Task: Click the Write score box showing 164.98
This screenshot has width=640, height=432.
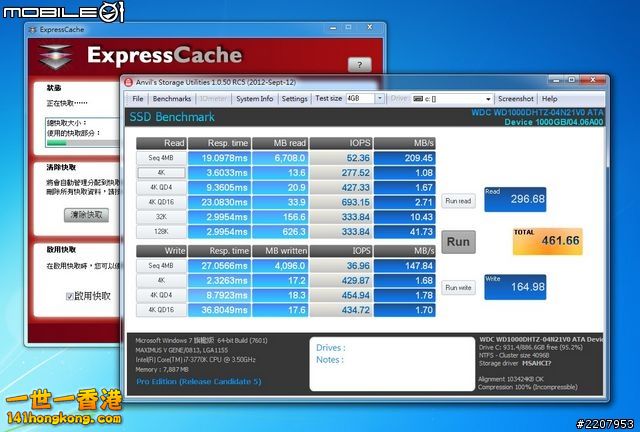Action: 516,287
